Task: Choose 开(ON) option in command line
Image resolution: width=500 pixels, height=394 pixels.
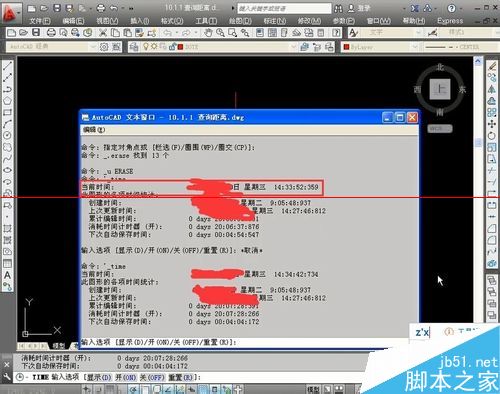Action: click(126, 377)
